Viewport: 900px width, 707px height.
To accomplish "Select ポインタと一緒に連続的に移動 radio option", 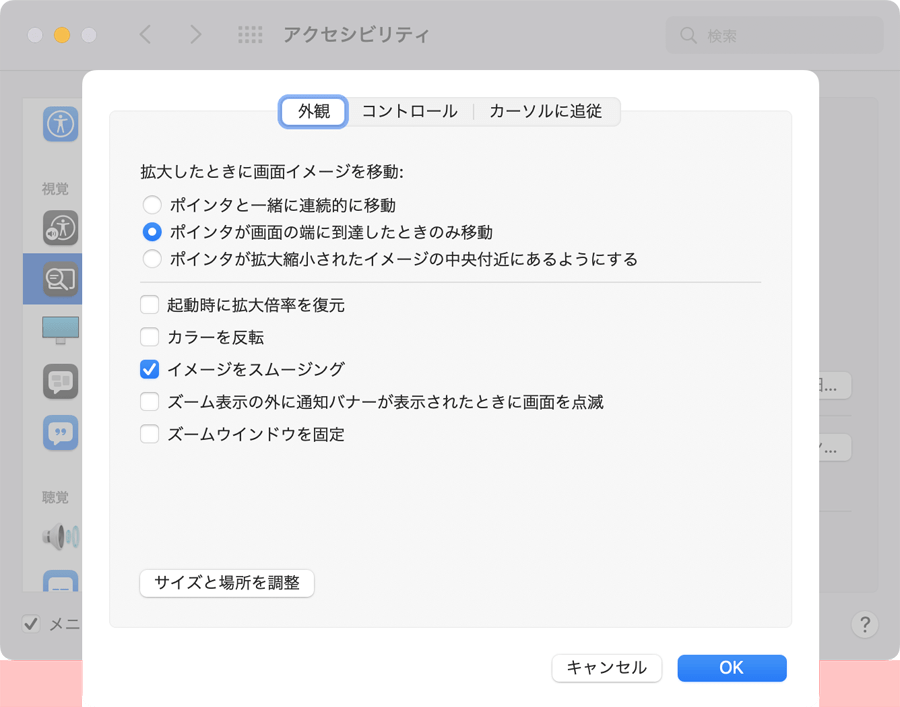I will (152, 205).
